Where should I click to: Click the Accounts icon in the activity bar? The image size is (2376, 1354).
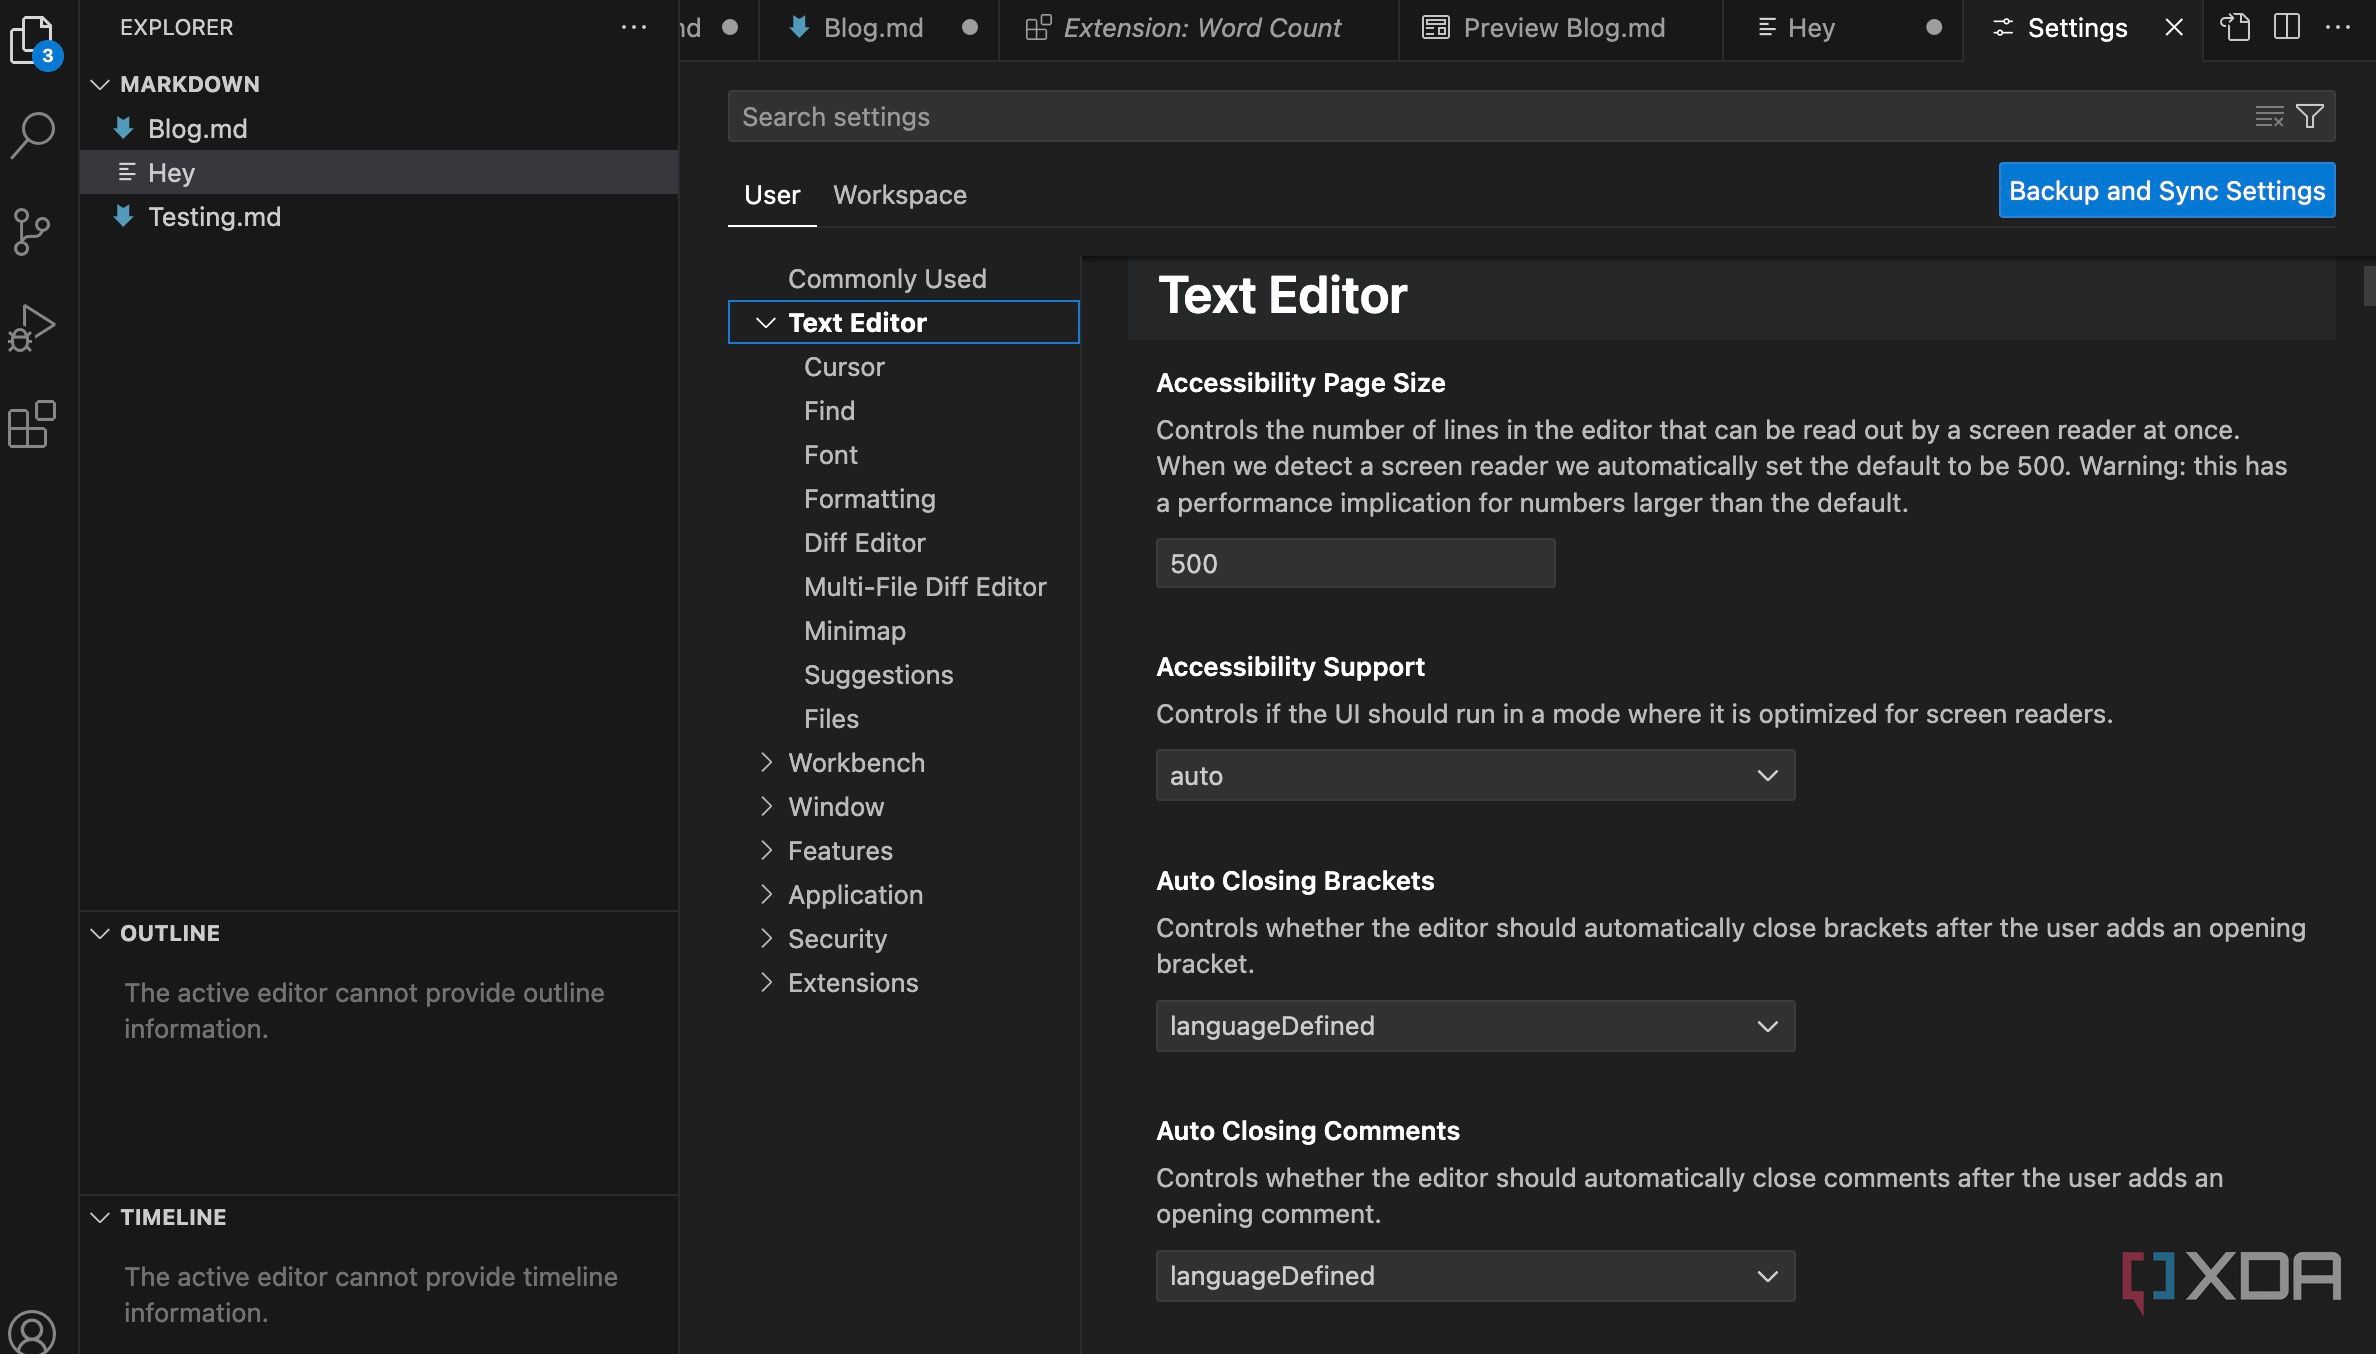32,1331
